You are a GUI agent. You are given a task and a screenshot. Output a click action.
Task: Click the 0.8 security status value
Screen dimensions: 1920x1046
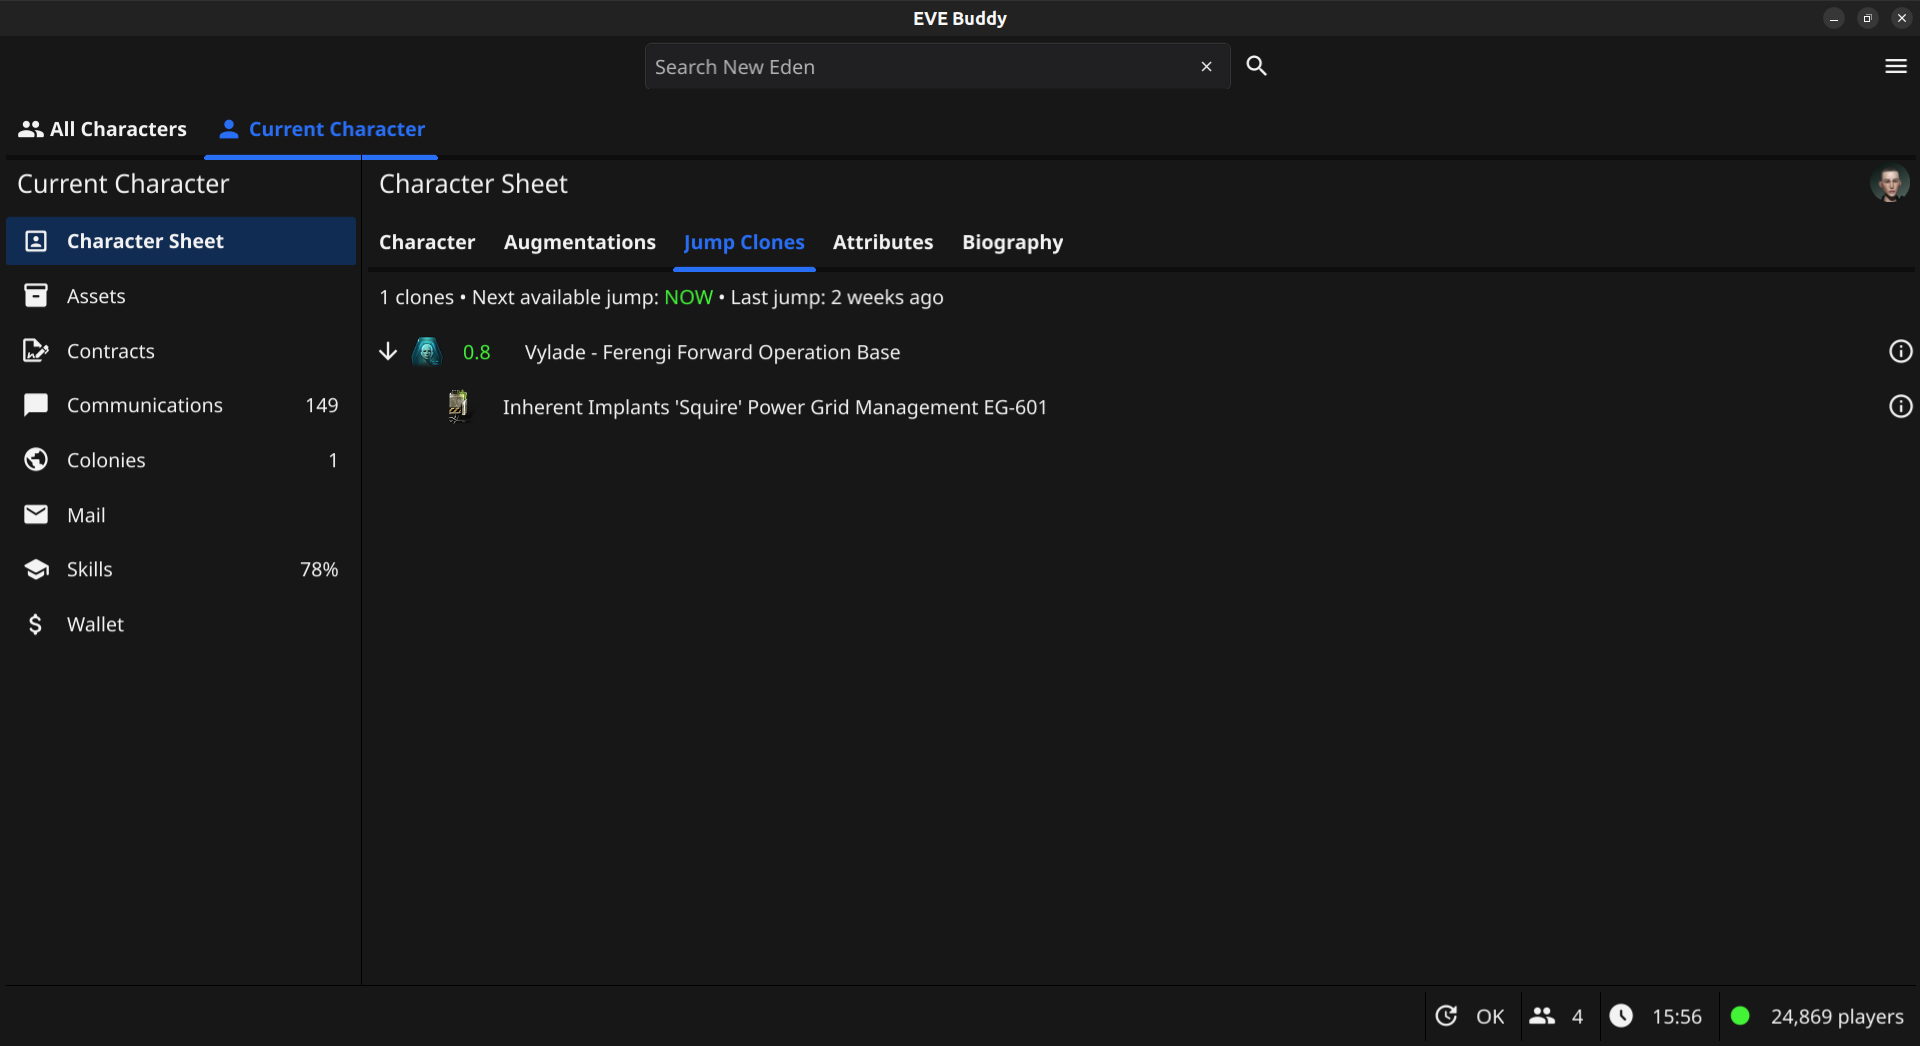click(477, 352)
